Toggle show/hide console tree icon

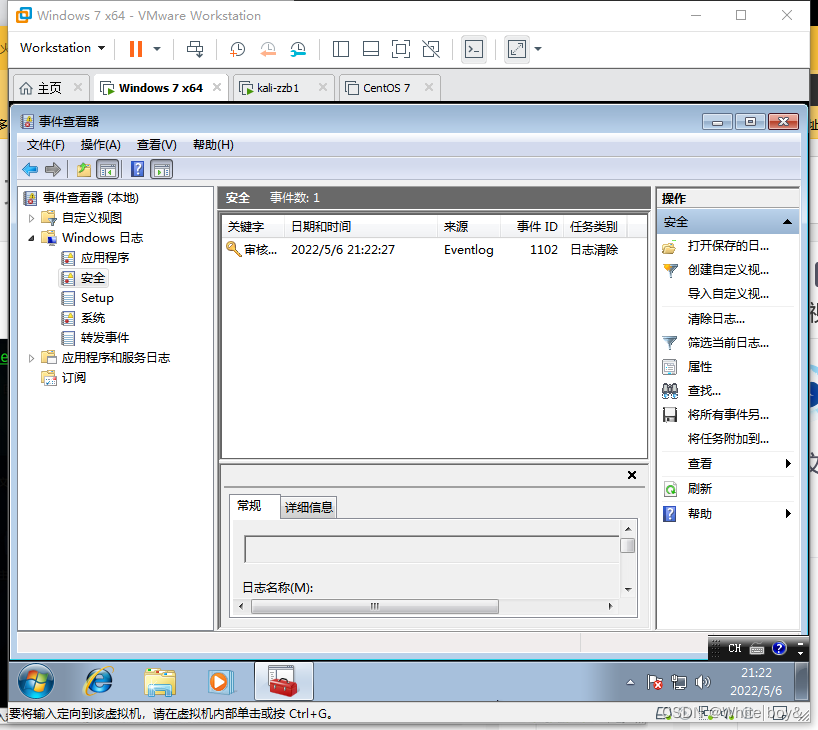[108, 169]
